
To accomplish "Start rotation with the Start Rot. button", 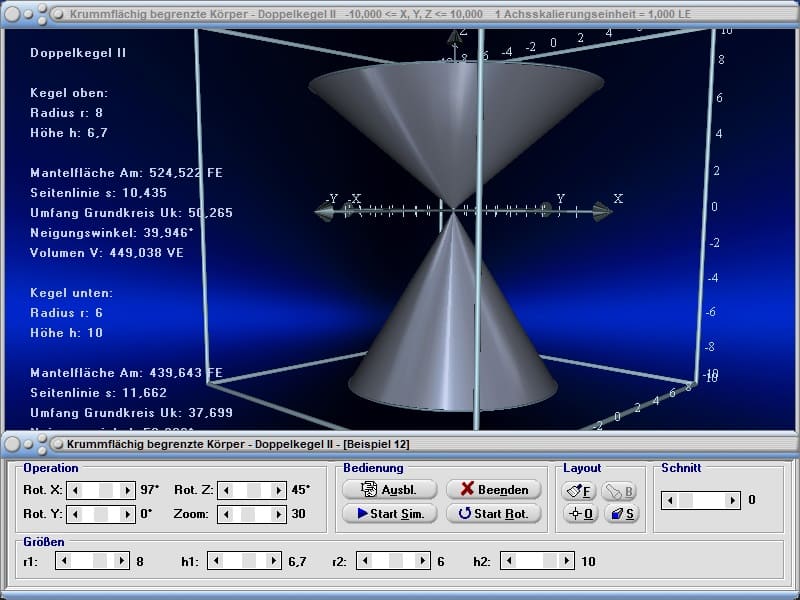I will 493,513.
